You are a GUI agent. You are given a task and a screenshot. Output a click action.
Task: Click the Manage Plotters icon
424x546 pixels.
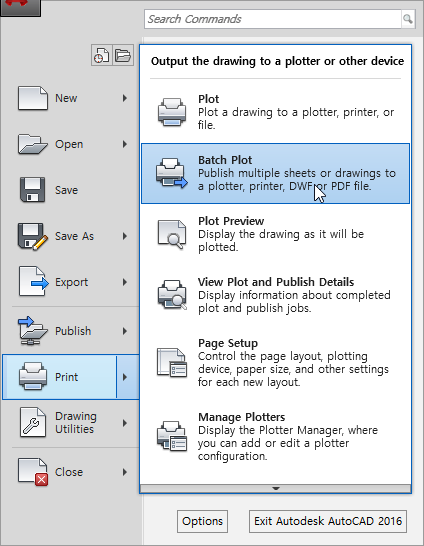[172, 436]
